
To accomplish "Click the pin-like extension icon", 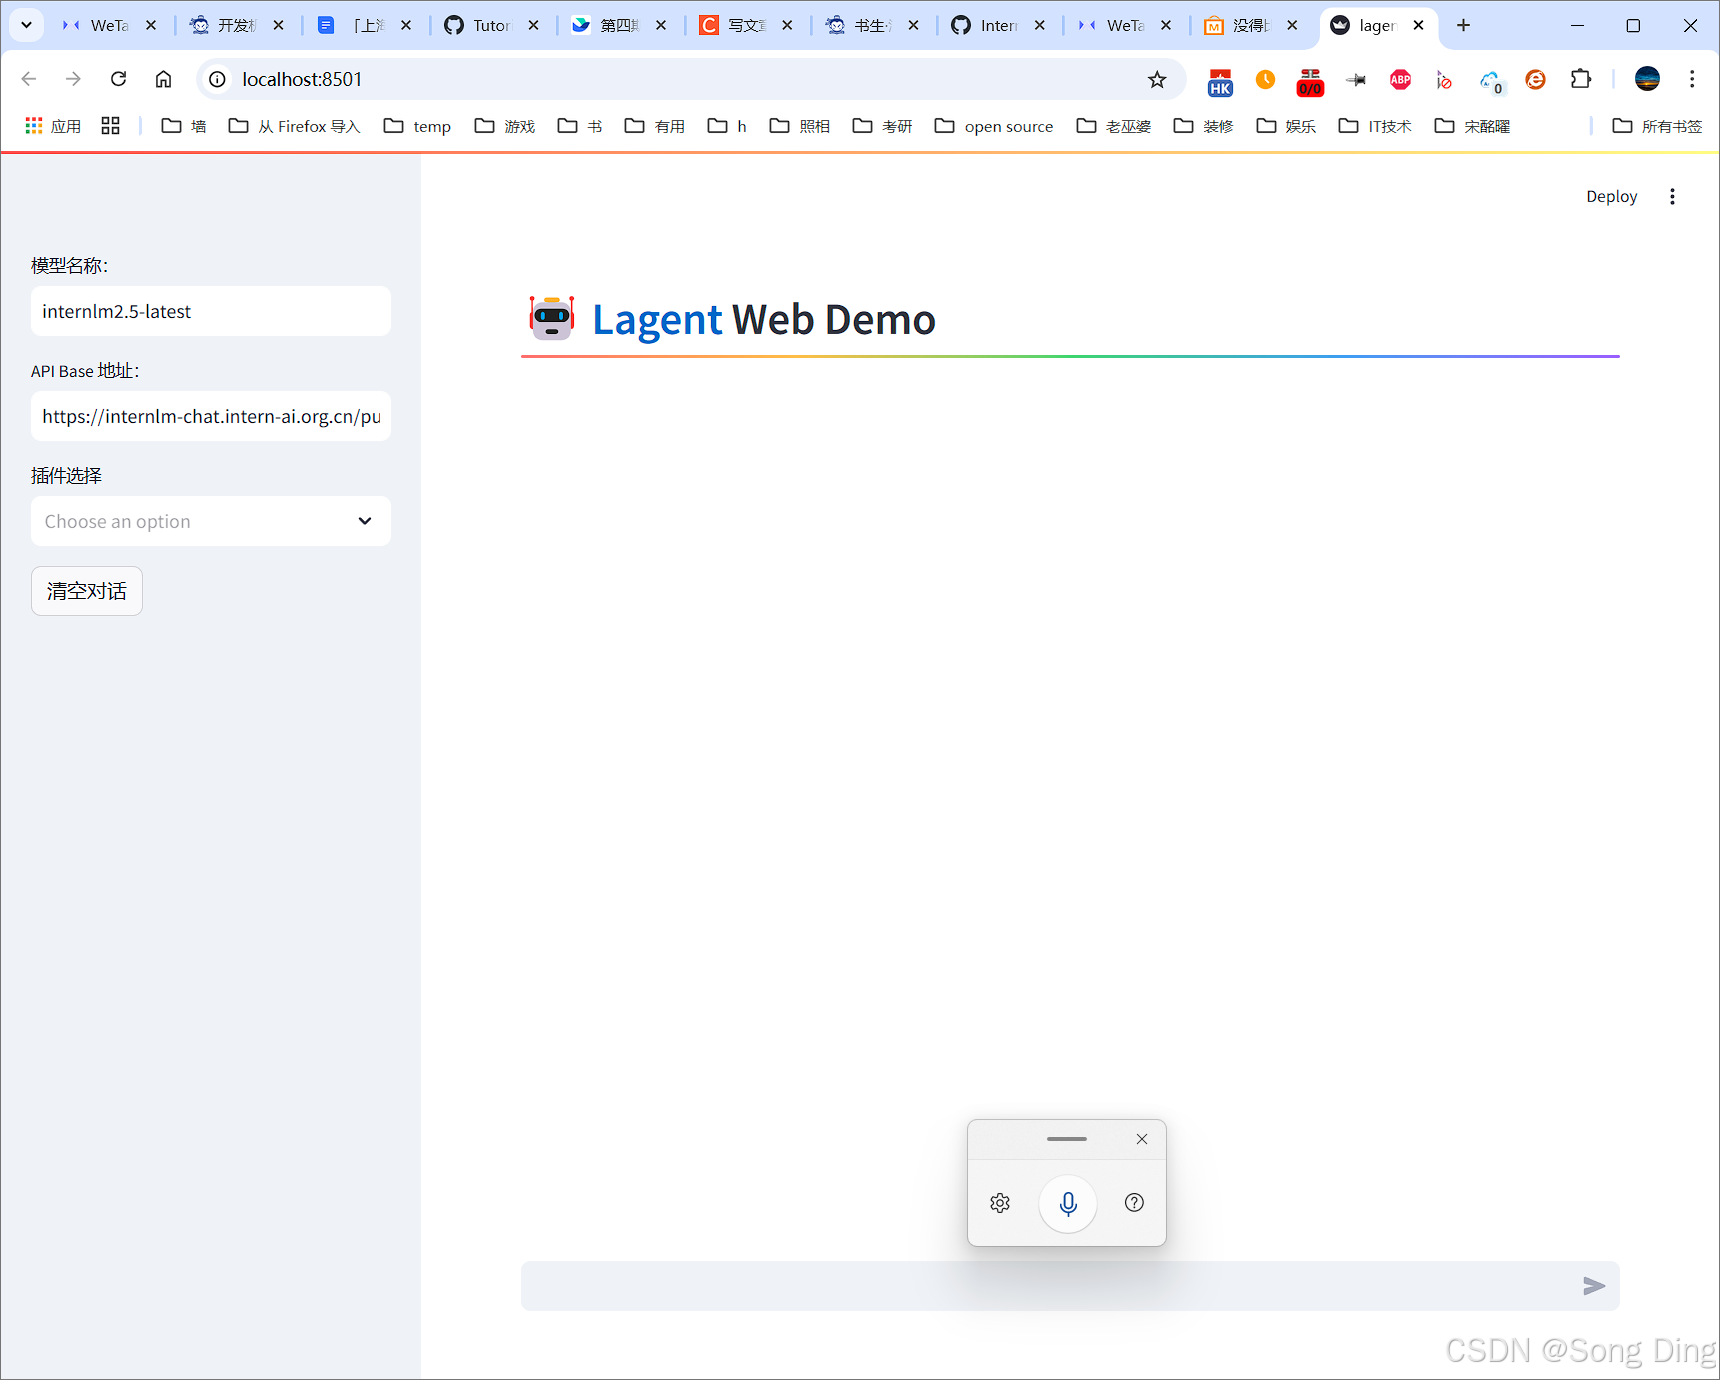I will 1355,79.
